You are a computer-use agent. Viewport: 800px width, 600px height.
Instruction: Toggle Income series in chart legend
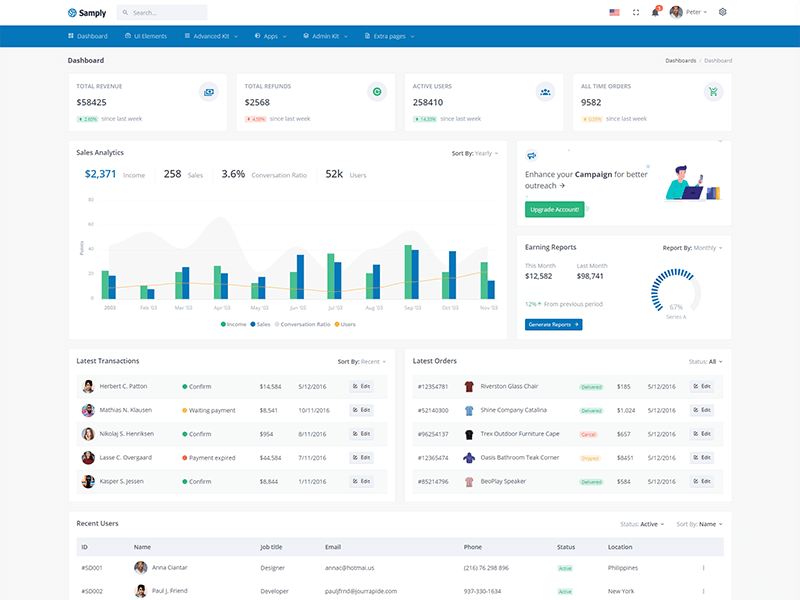[x=234, y=324]
